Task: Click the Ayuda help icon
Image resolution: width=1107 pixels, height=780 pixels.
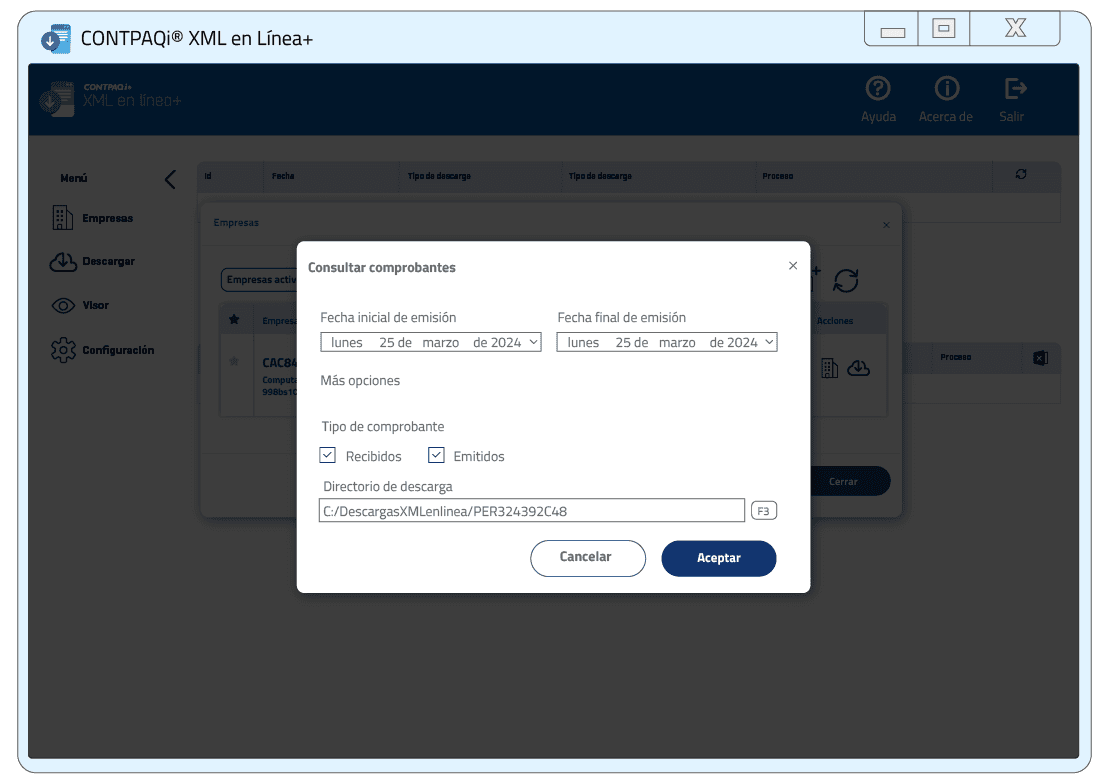Action: coord(878,90)
